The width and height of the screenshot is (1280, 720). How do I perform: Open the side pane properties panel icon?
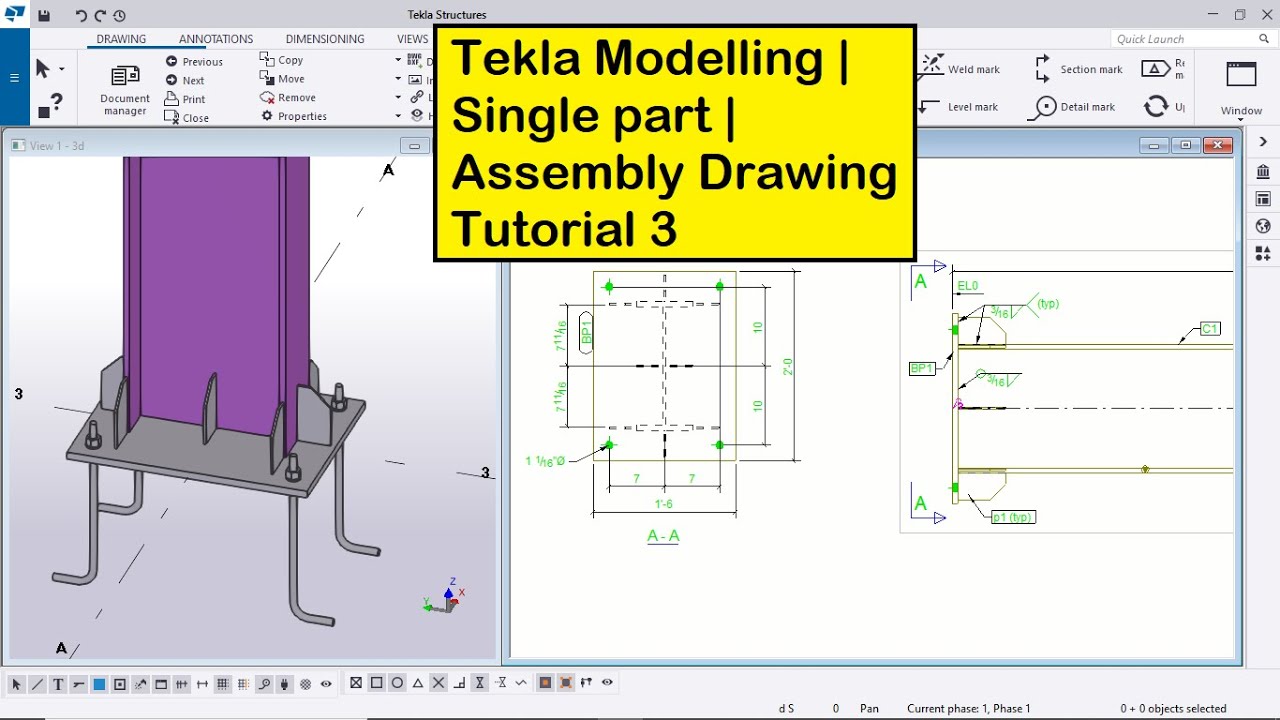point(1263,199)
